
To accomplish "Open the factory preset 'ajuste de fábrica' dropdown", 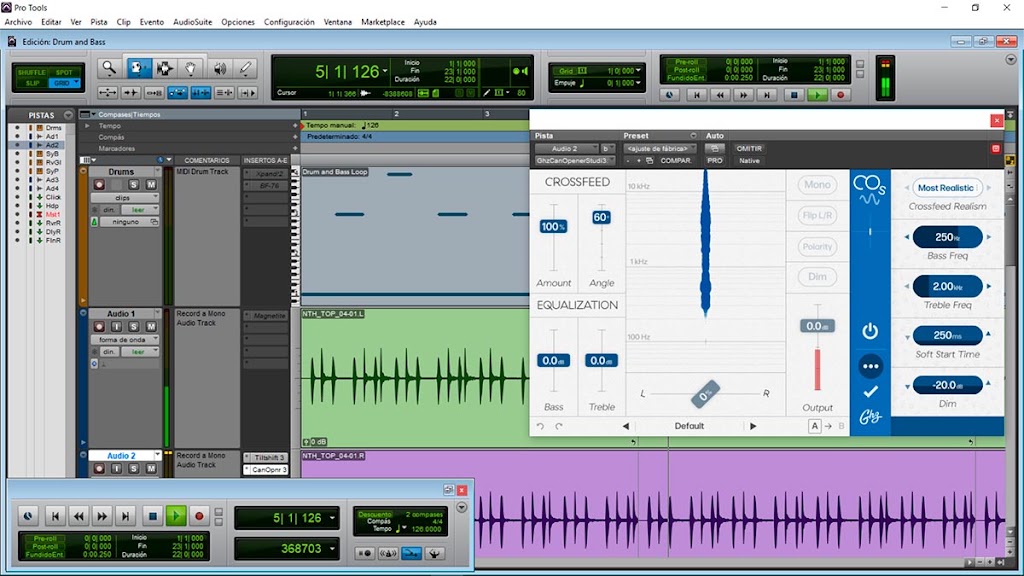I will tap(660, 149).
